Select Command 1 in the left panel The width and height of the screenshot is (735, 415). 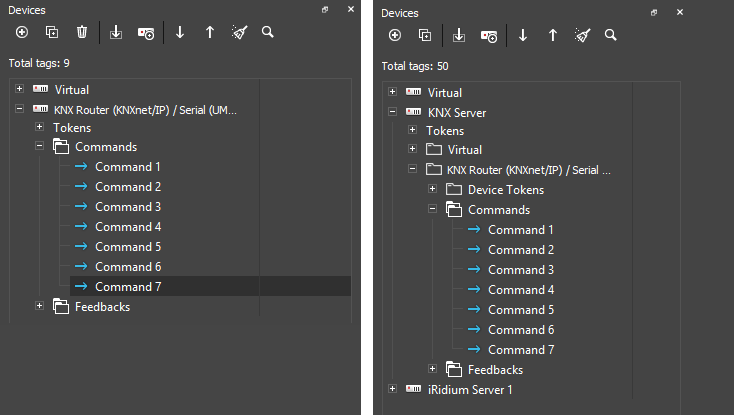coord(127,167)
